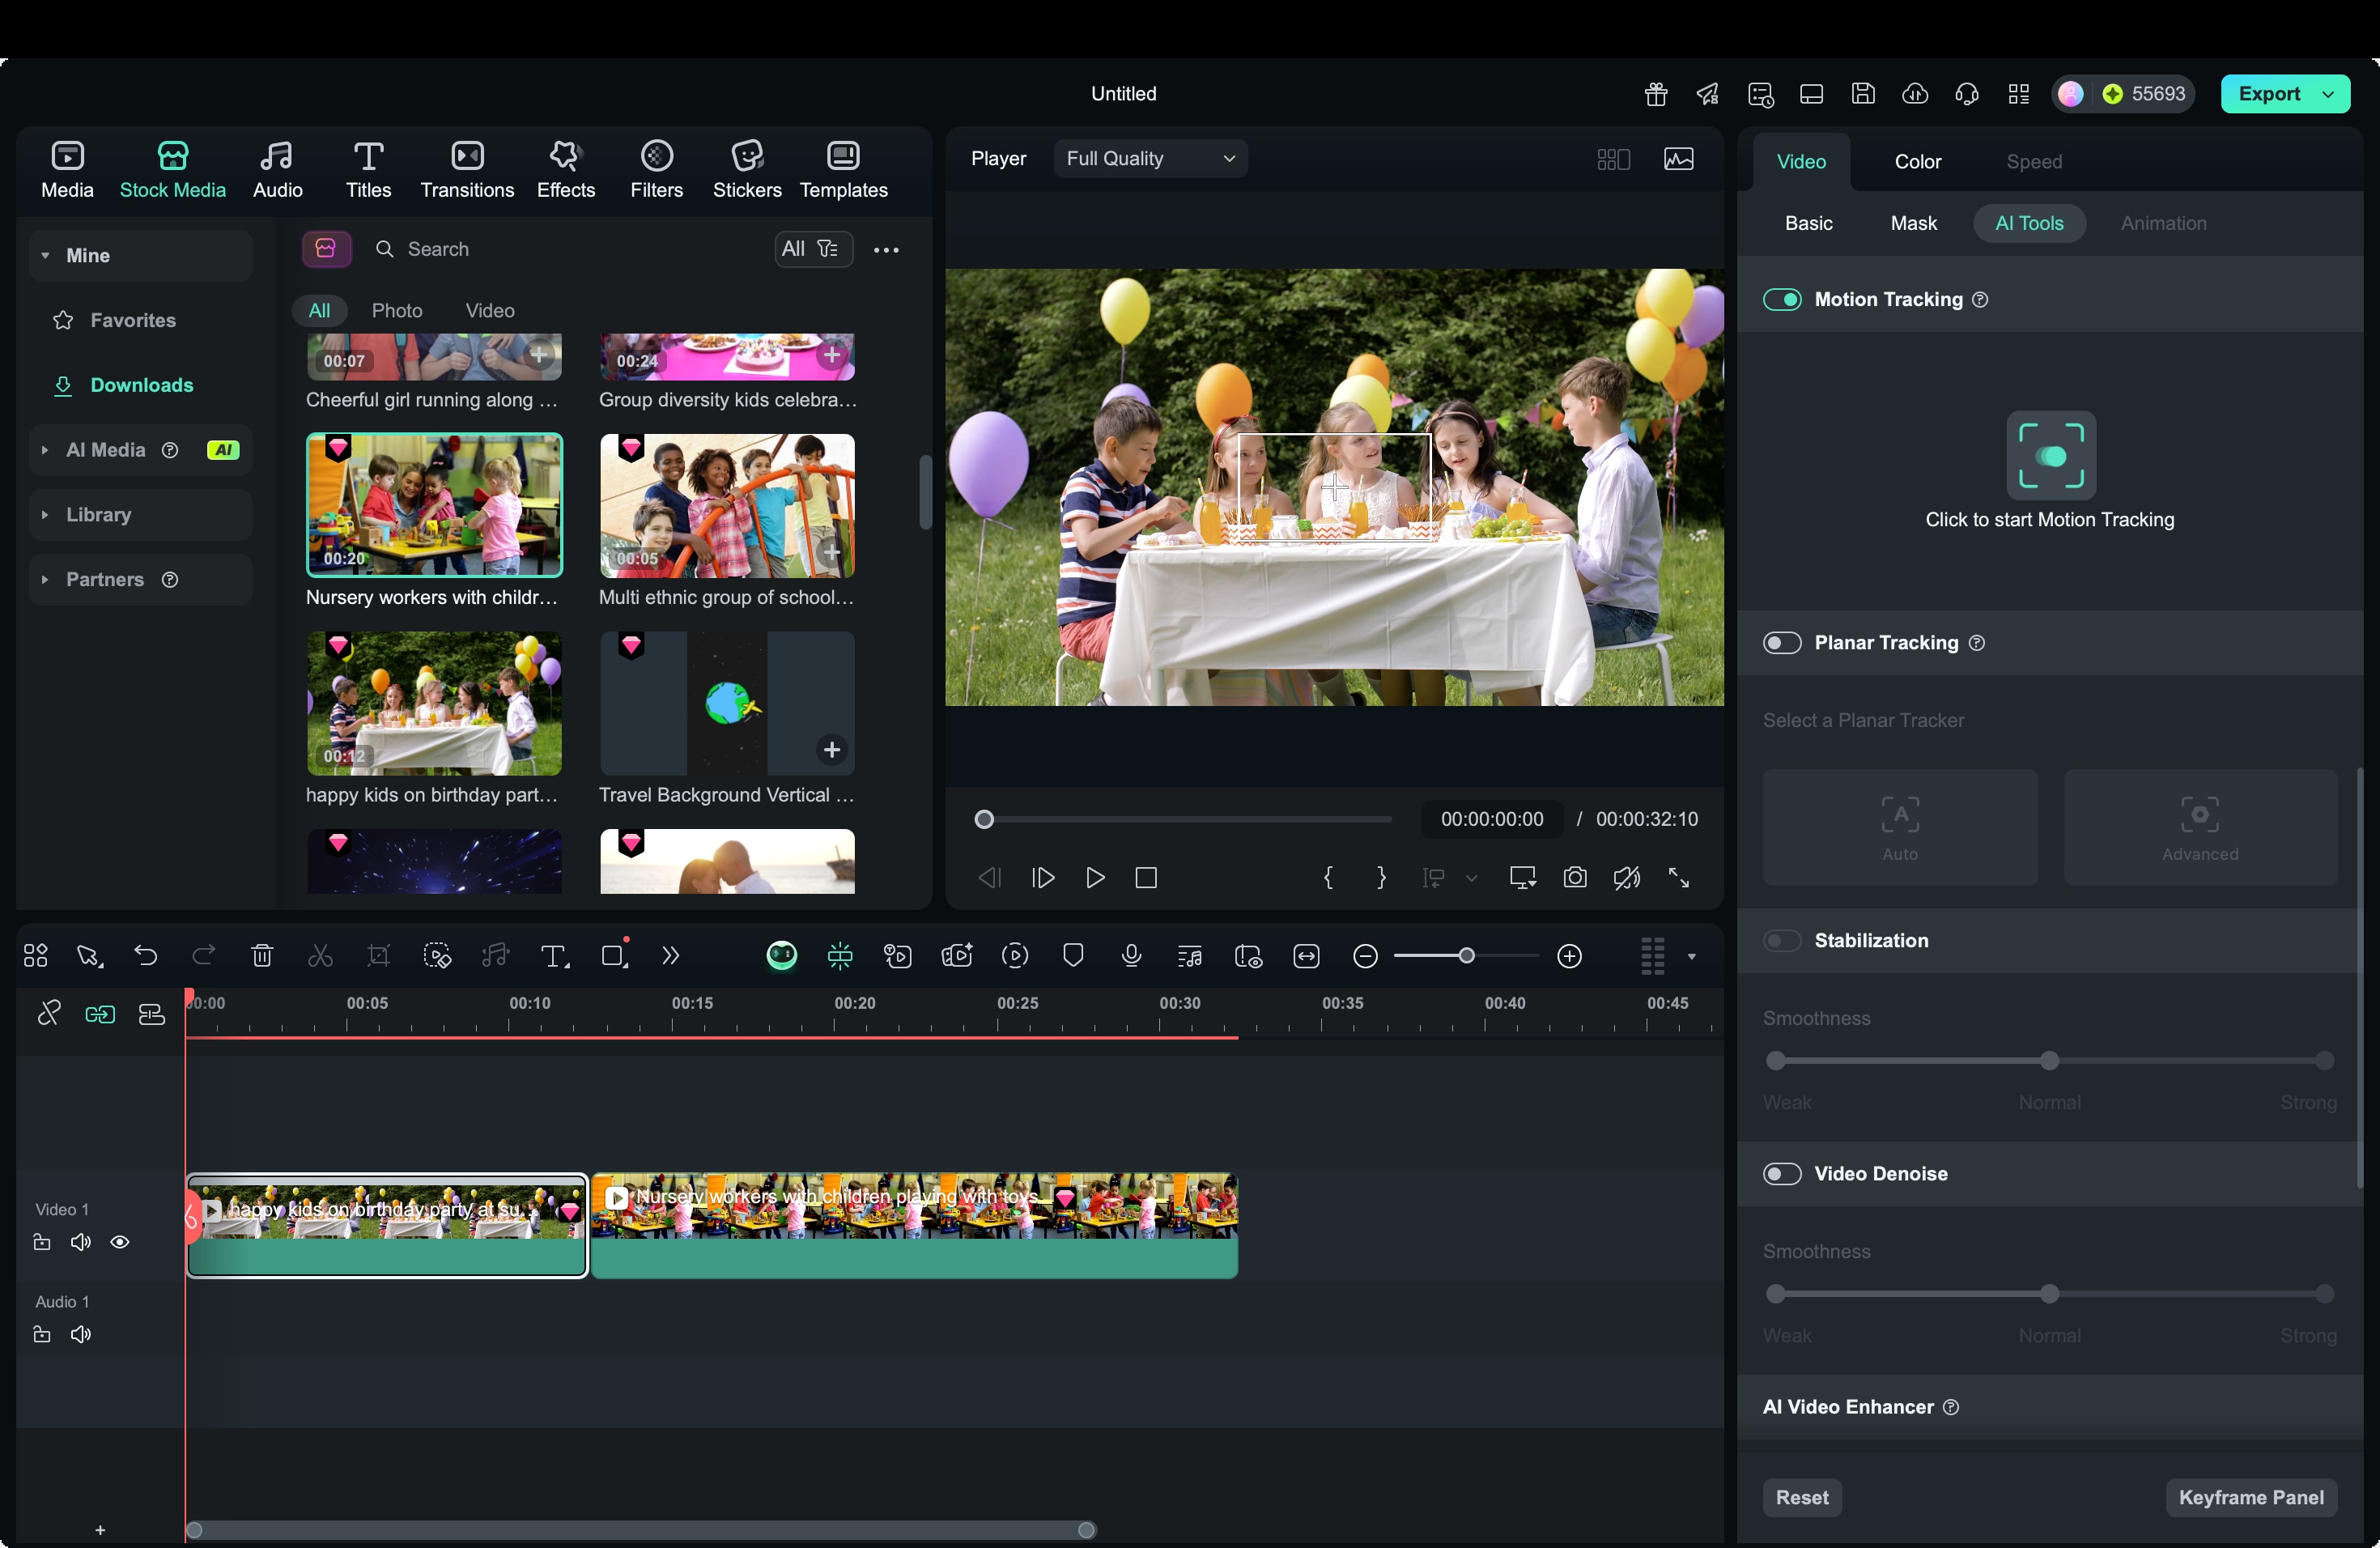Open the Export dropdown arrow

(x=2329, y=94)
